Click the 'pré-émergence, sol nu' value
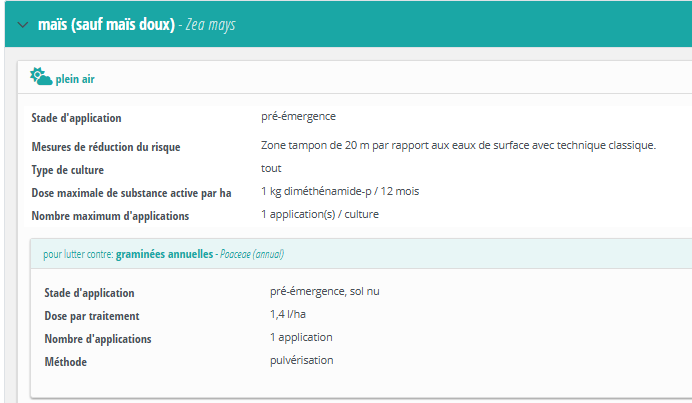Viewport: 692px width, 403px height. 325,291
